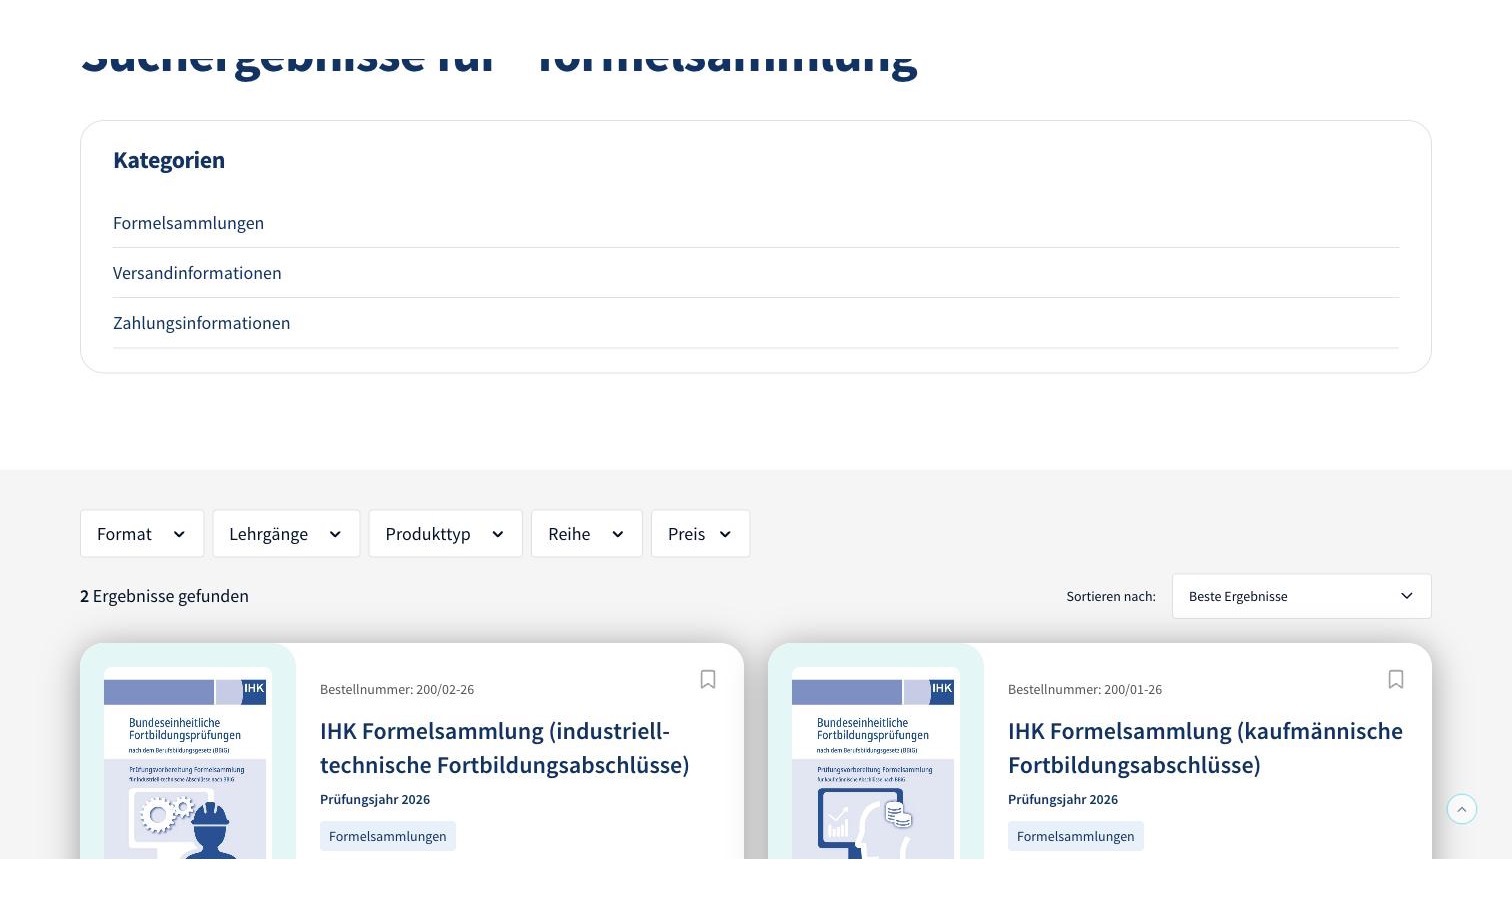Click the scroll-to-top arrow button

[1462, 809]
